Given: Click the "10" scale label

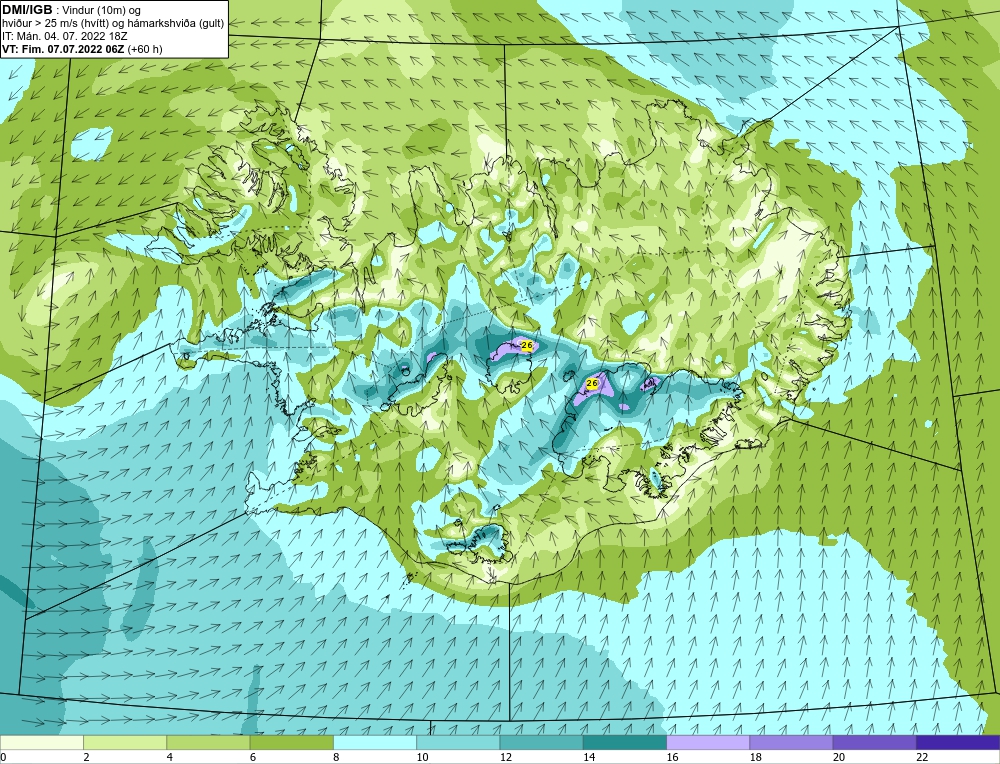Looking at the screenshot, I should point(422,757).
